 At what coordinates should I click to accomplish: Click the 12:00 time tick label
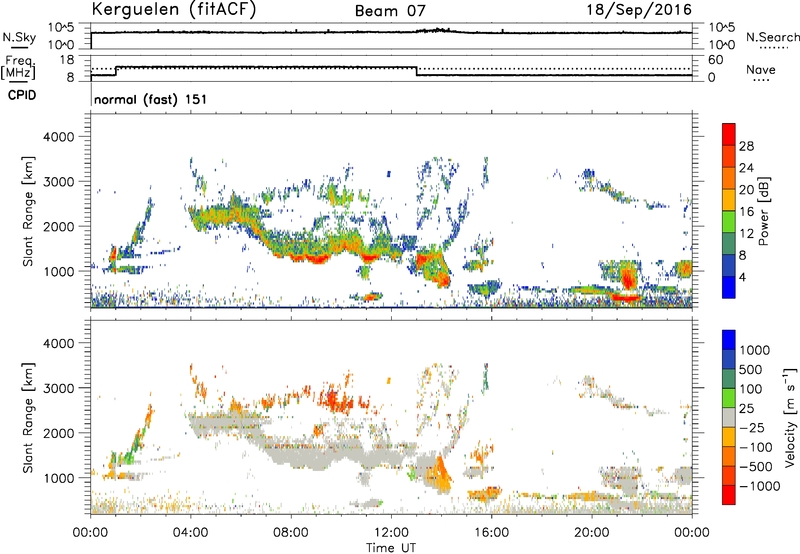391,533
